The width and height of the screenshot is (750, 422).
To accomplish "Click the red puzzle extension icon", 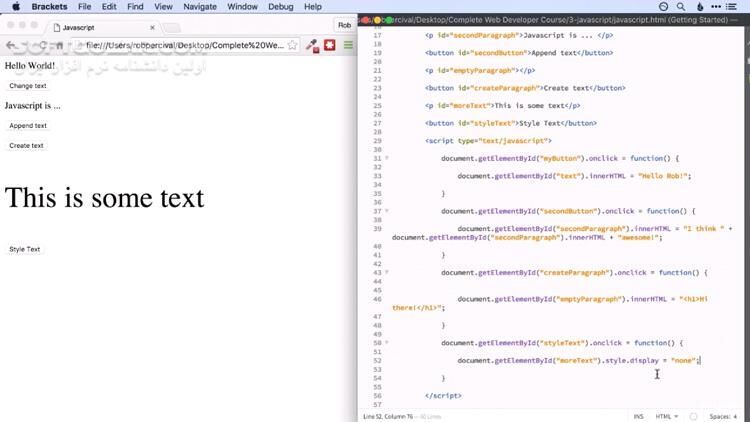I will (330, 45).
